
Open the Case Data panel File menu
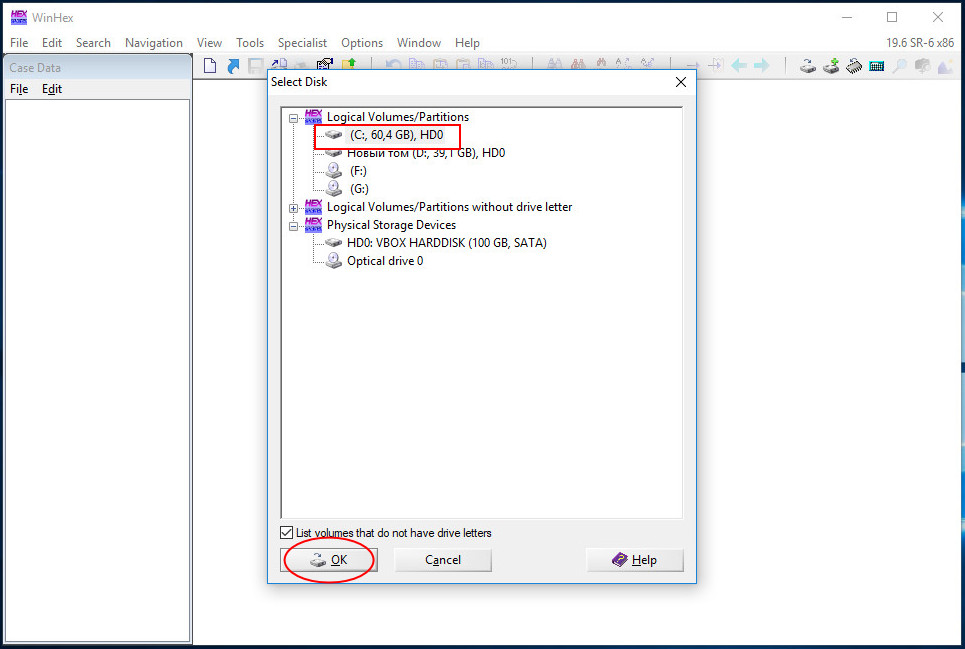19,89
